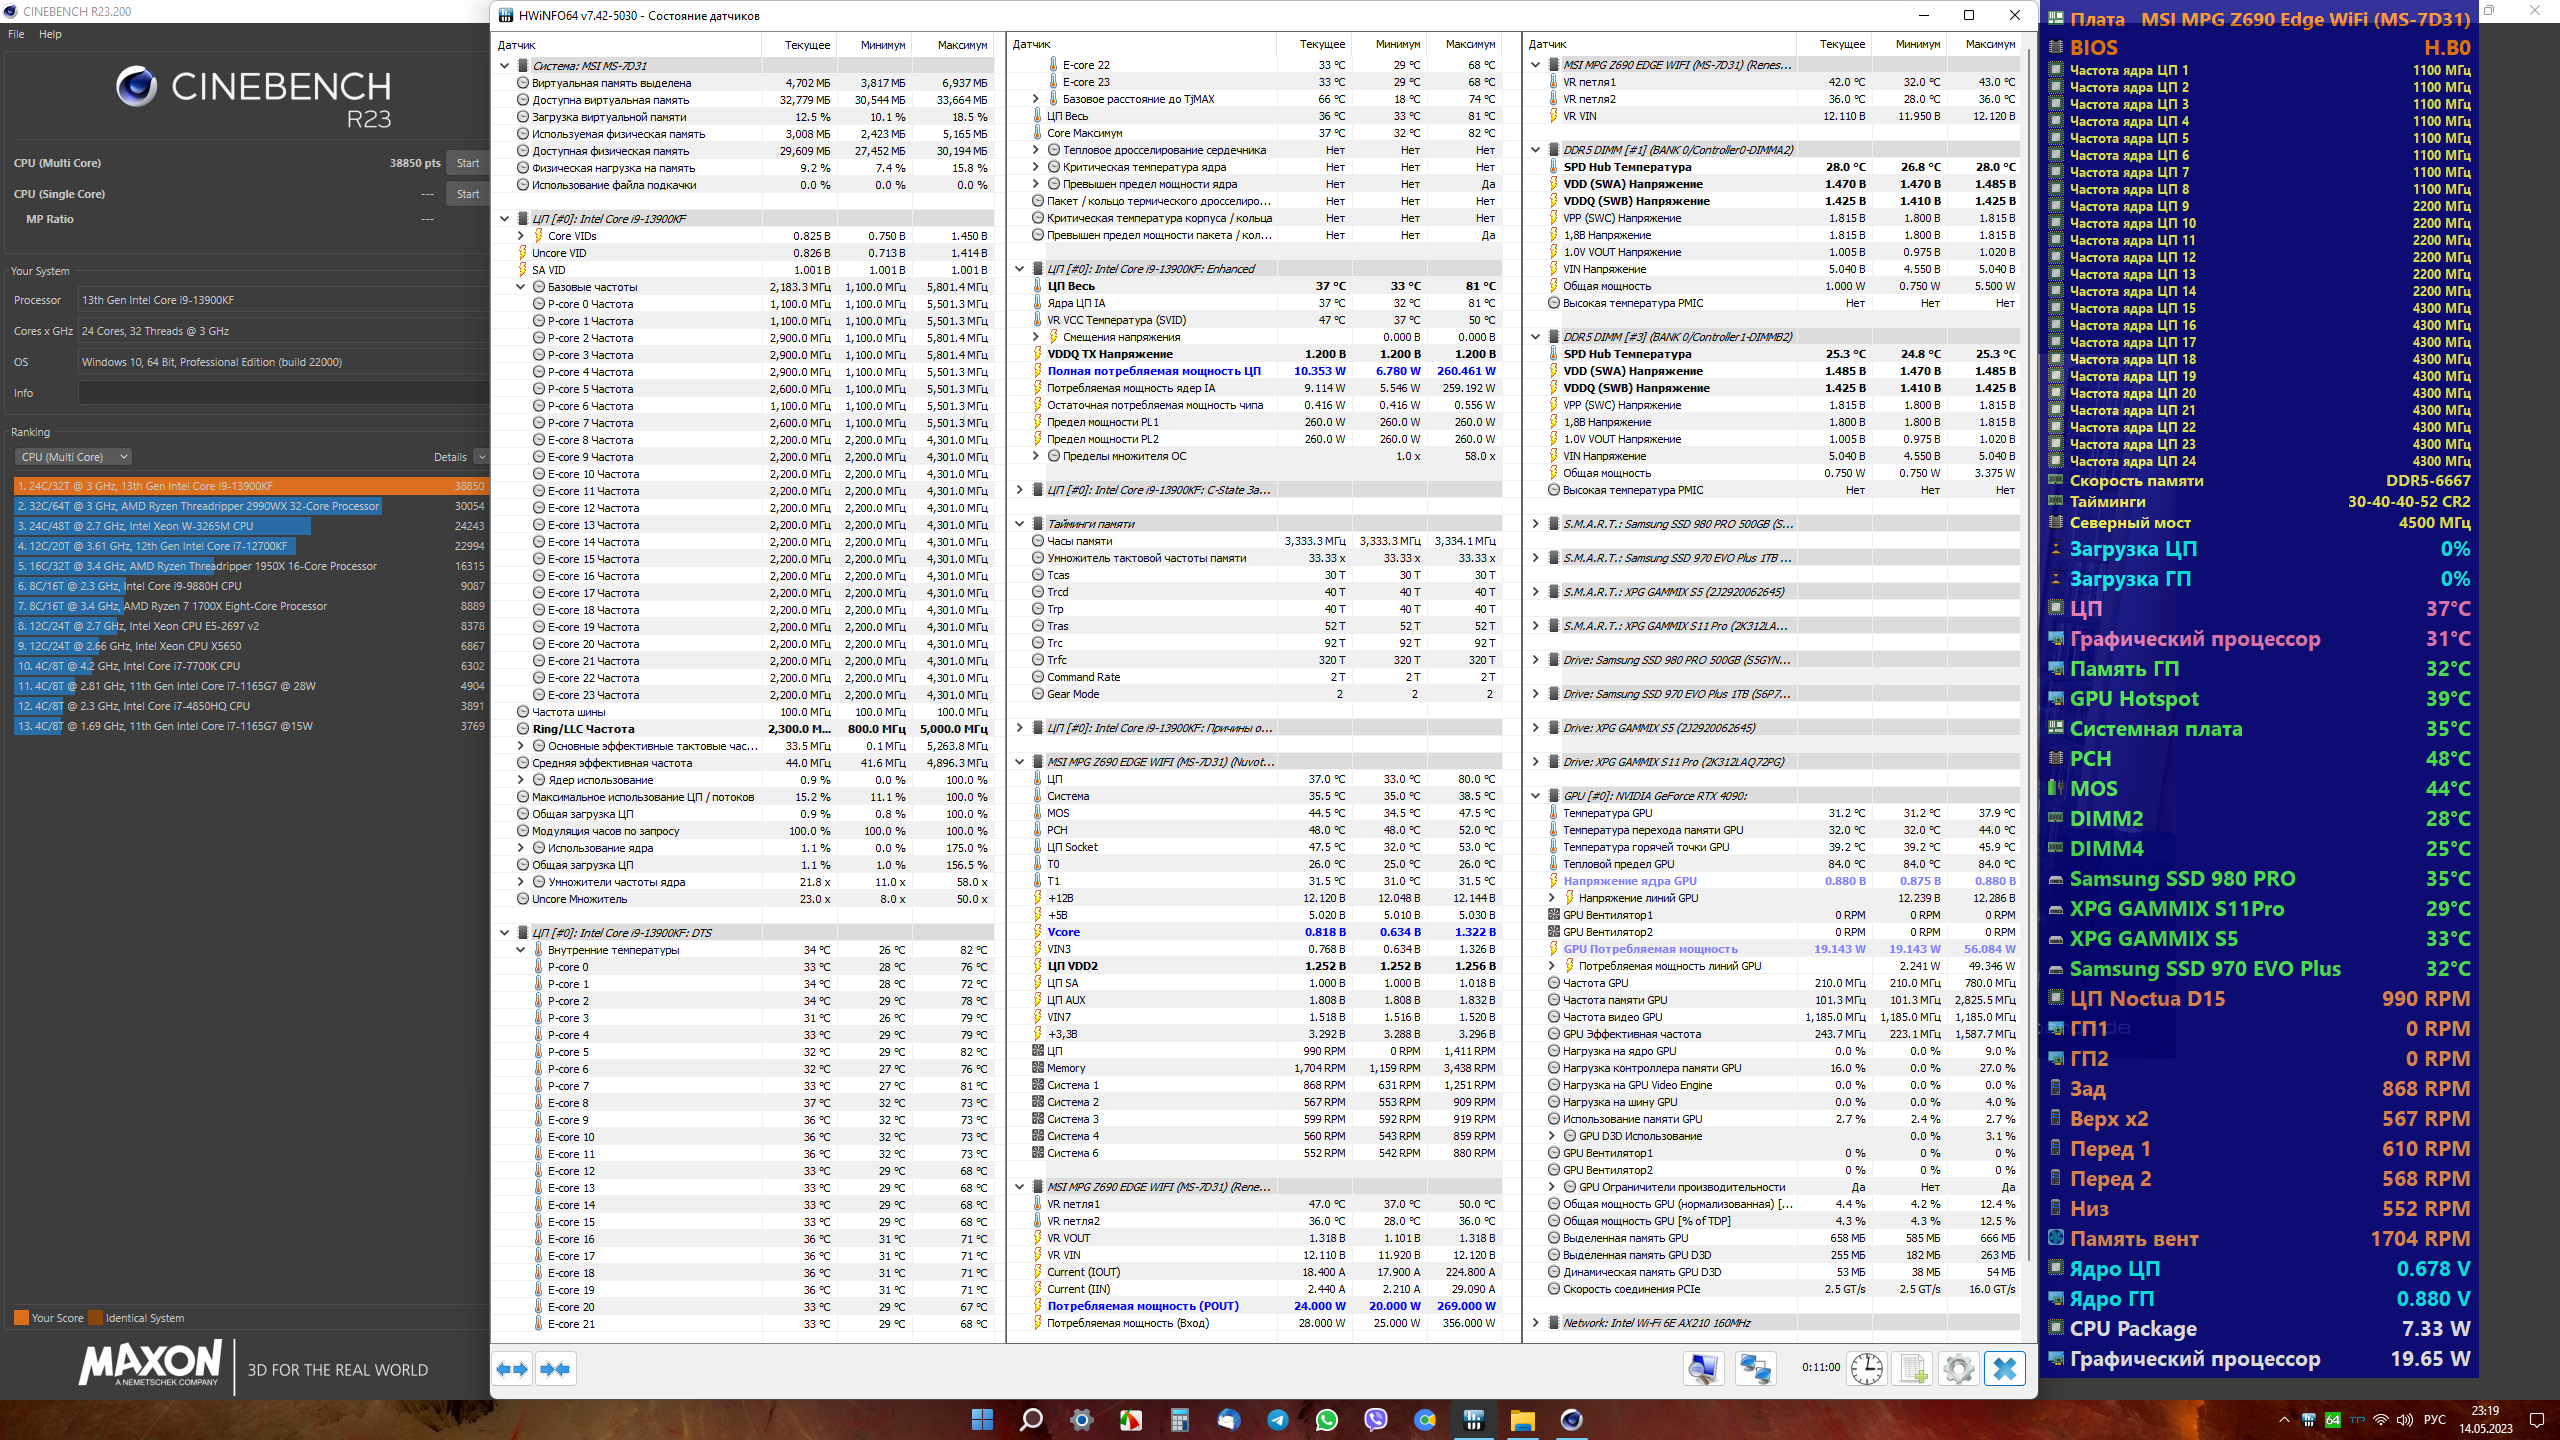Reset the elapsed timer with the clock icon
The image size is (2560, 1440).
point(1866,1368)
